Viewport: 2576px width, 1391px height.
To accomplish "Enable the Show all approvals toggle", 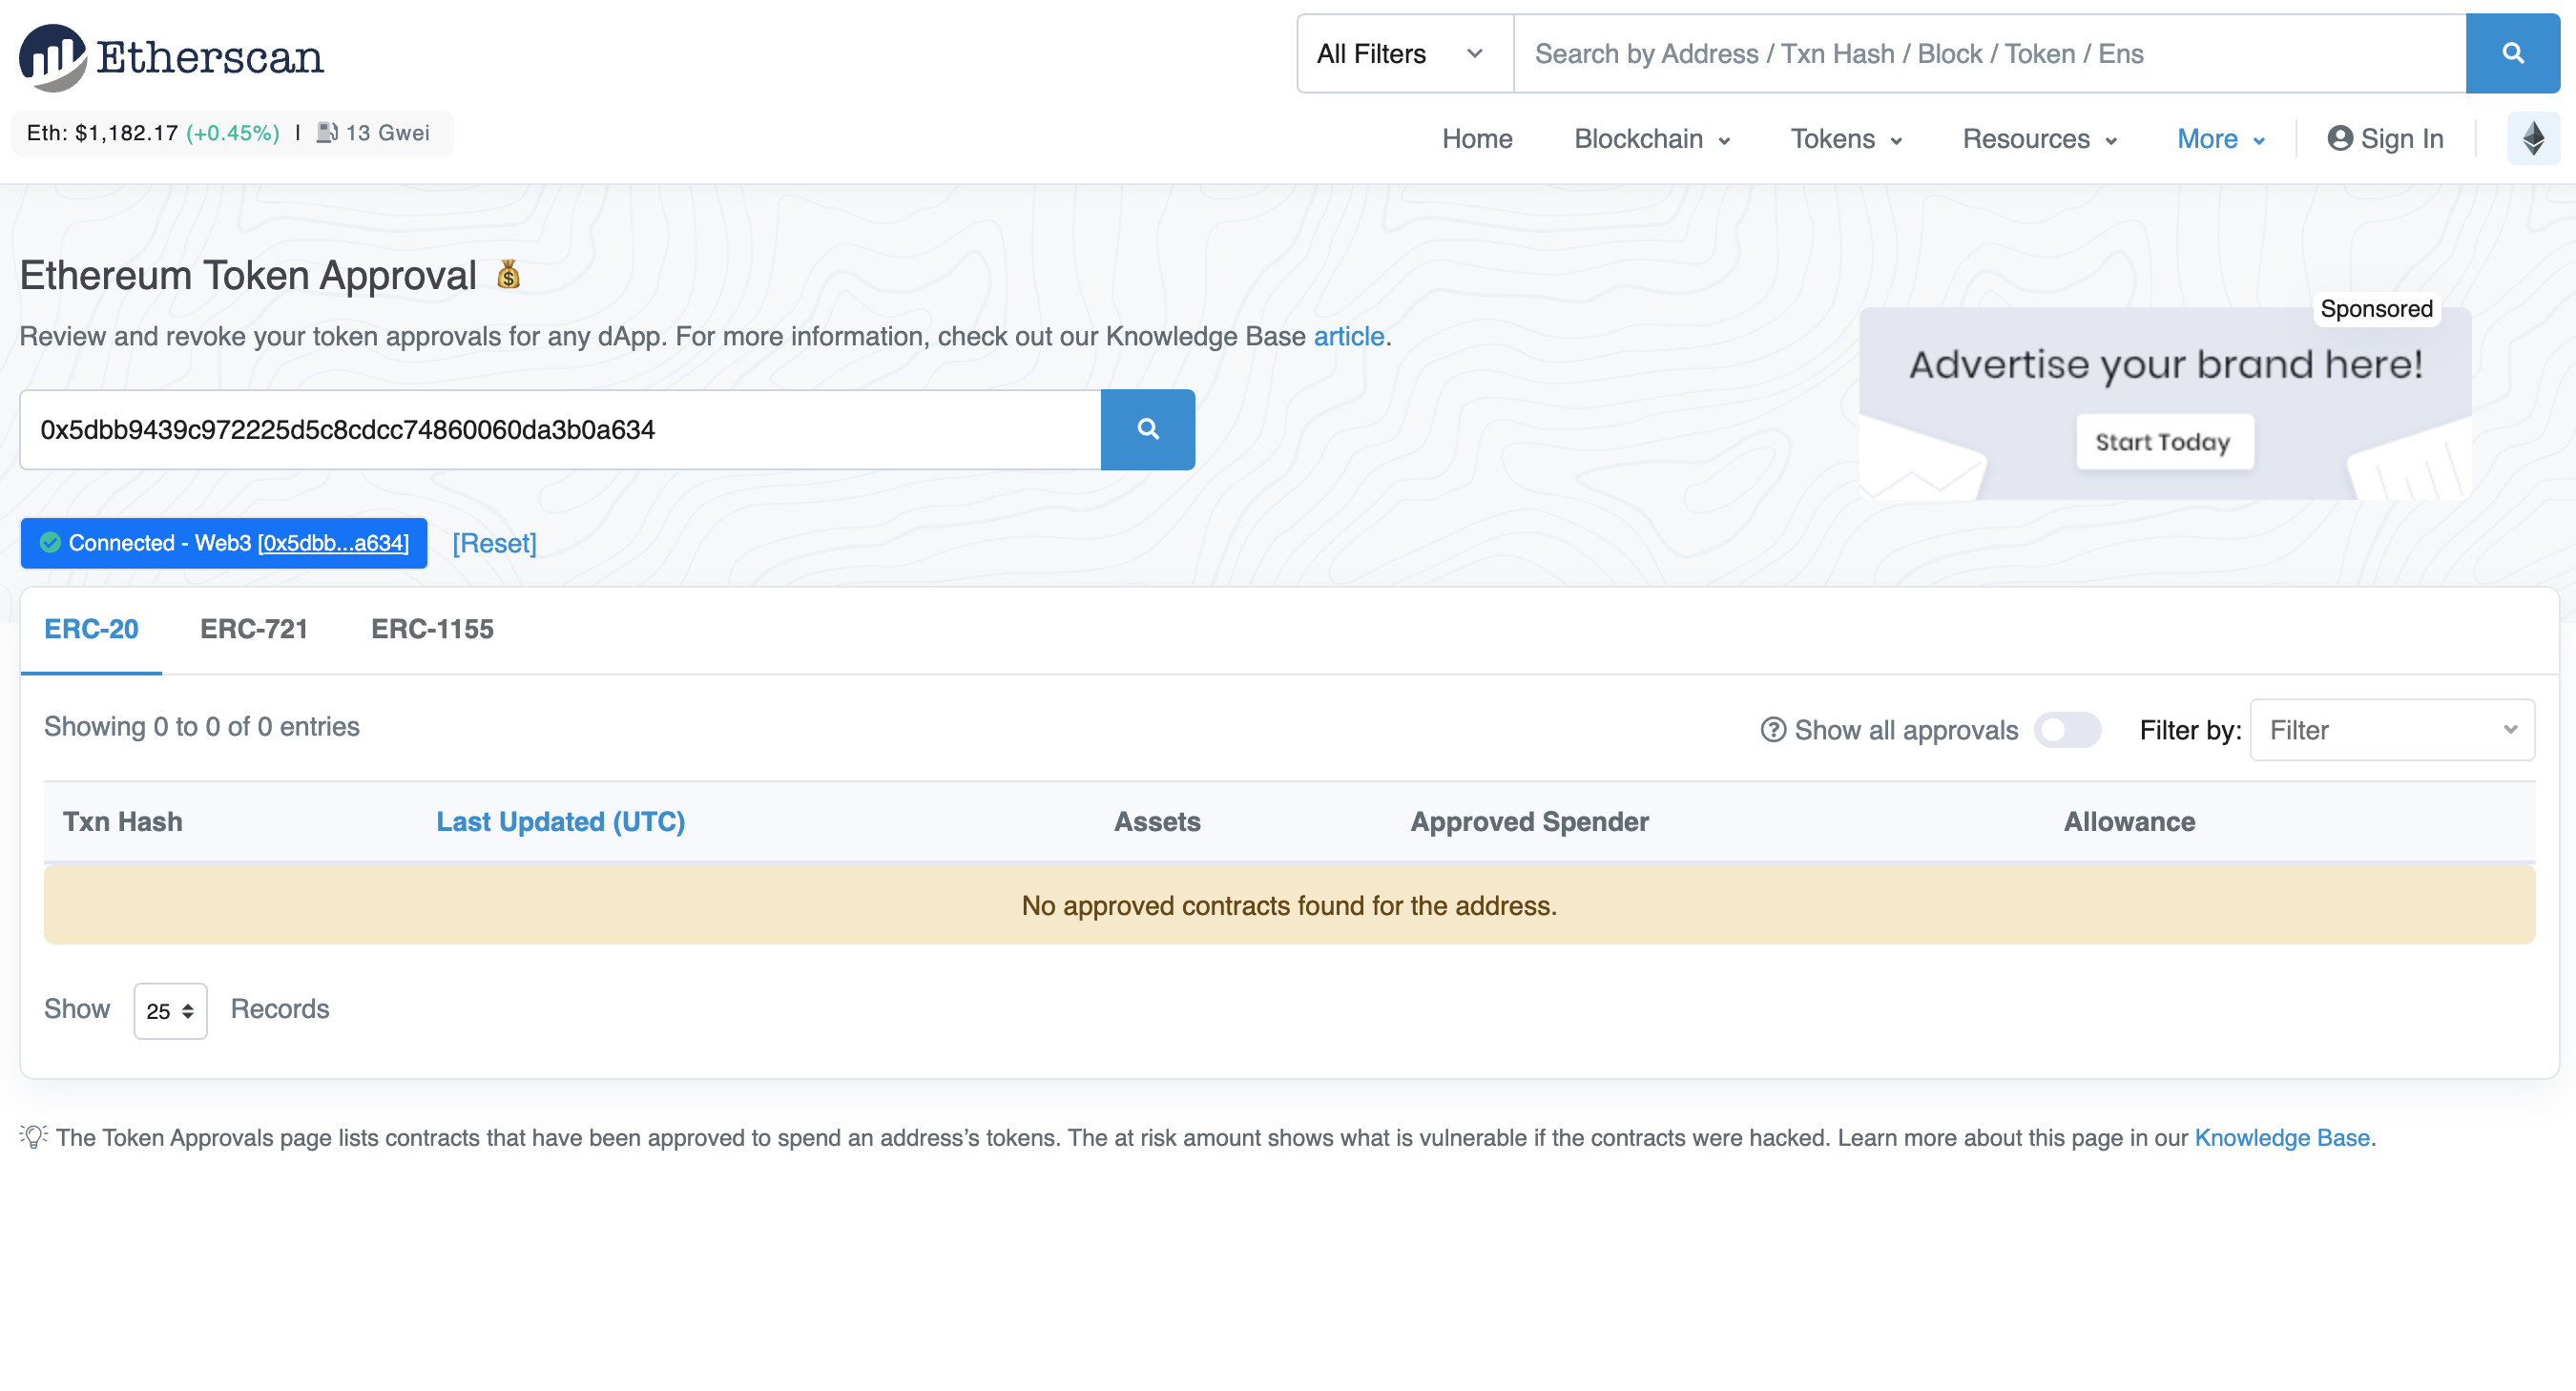I will tap(2067, 730).
